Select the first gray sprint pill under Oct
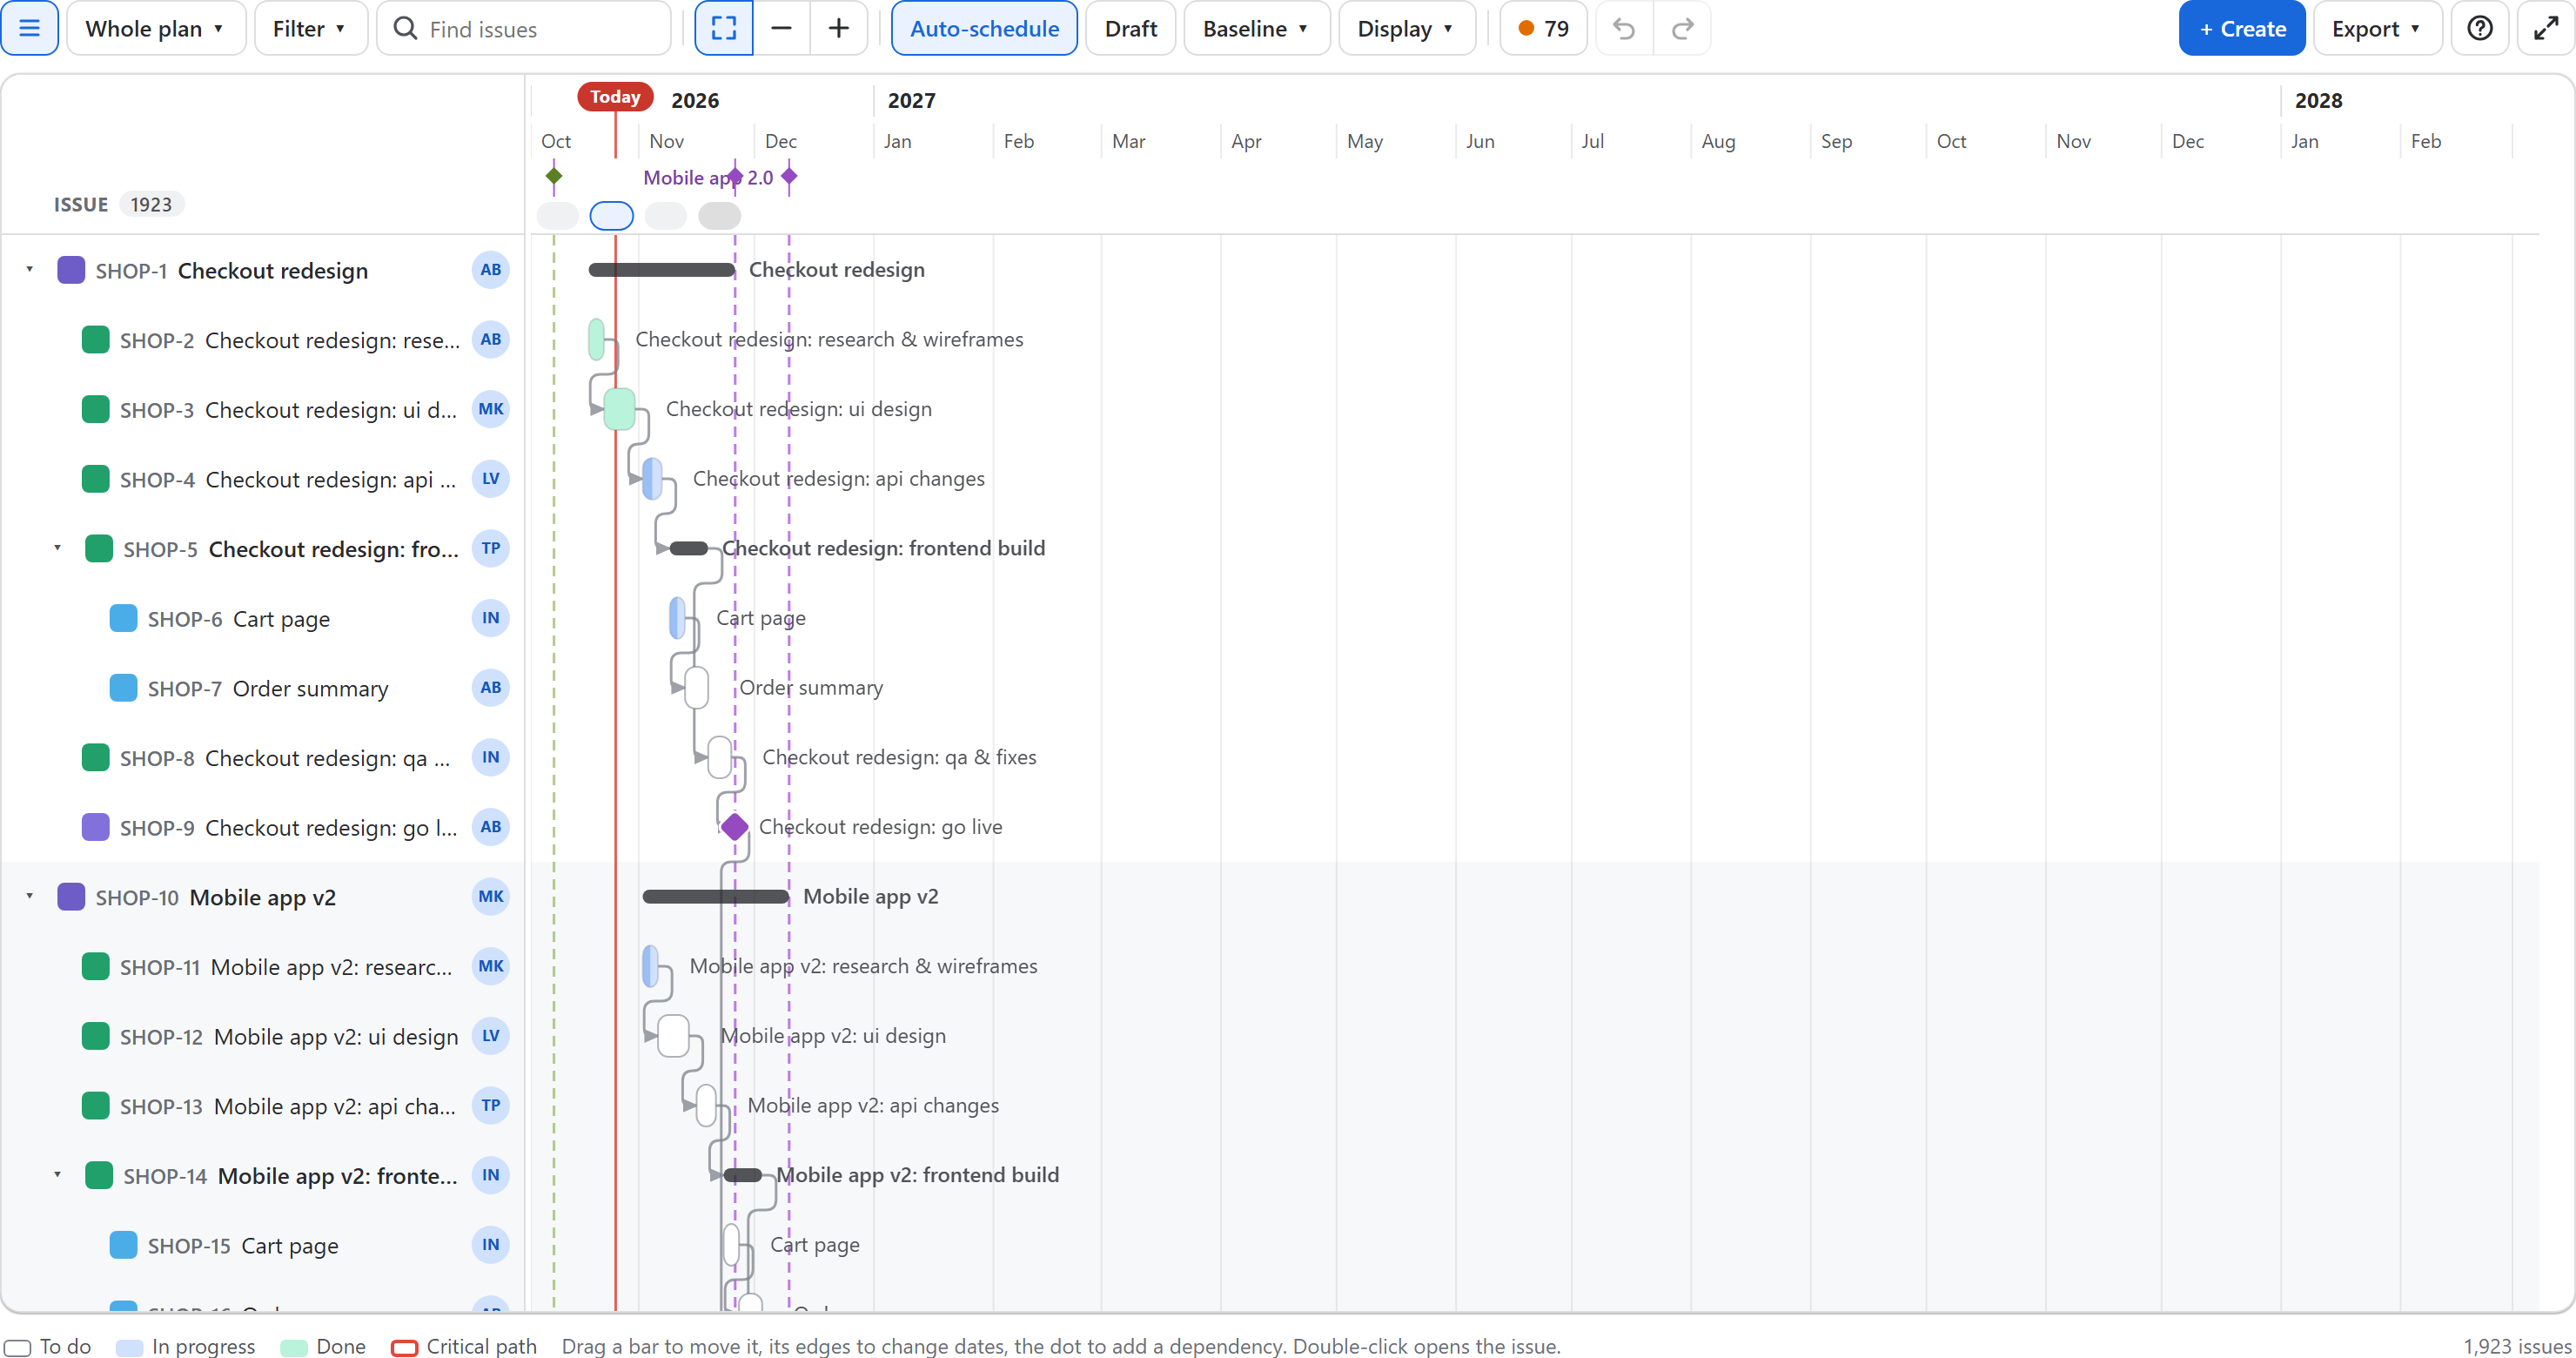The image size is (2576, 1358). [557, 215]
